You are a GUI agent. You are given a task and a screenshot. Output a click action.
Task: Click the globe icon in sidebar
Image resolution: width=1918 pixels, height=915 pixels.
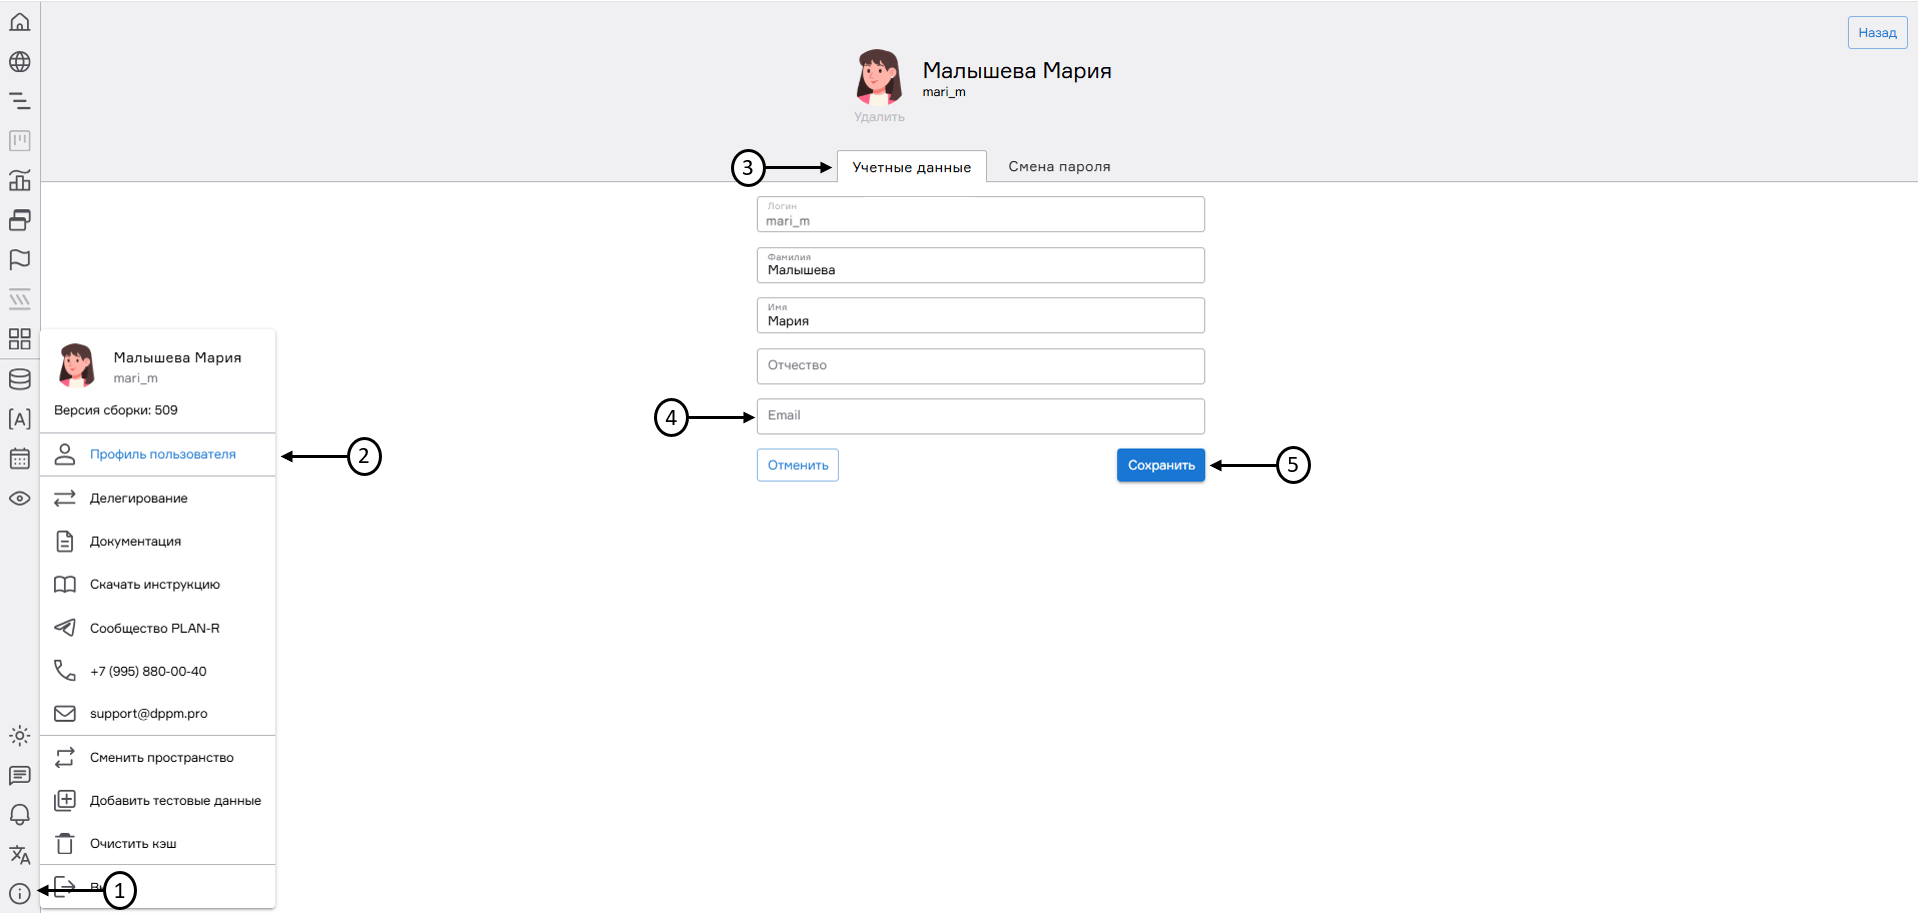(x=19, y=61)
